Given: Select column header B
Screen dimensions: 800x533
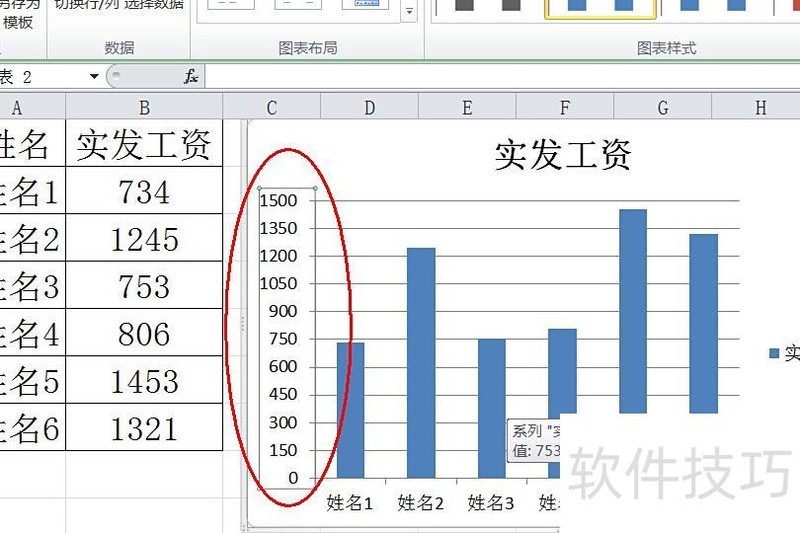Looking at the screenshot, I should click(x=144, y=107).
